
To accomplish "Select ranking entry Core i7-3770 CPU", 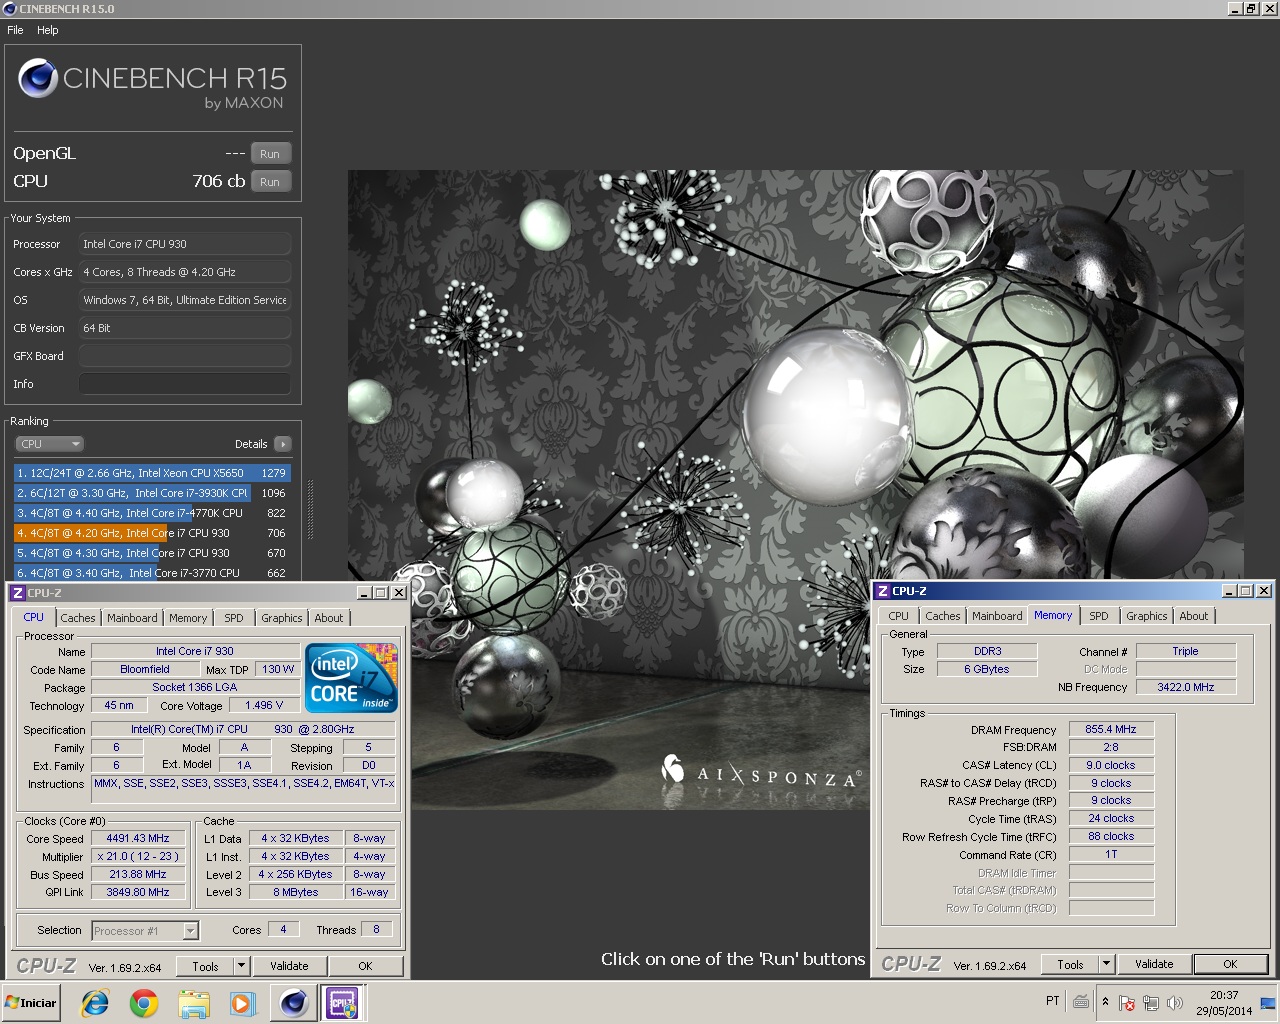I will (152, 573).
